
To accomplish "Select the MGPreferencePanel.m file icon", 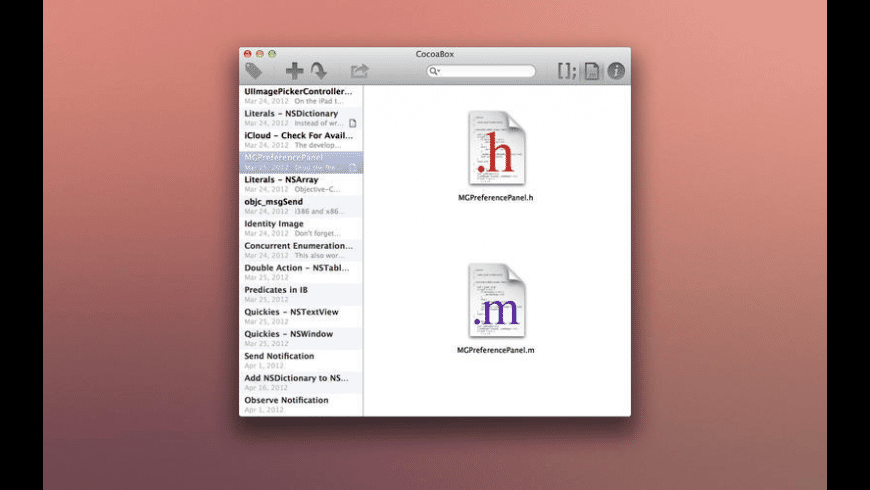I will (497, 300).
